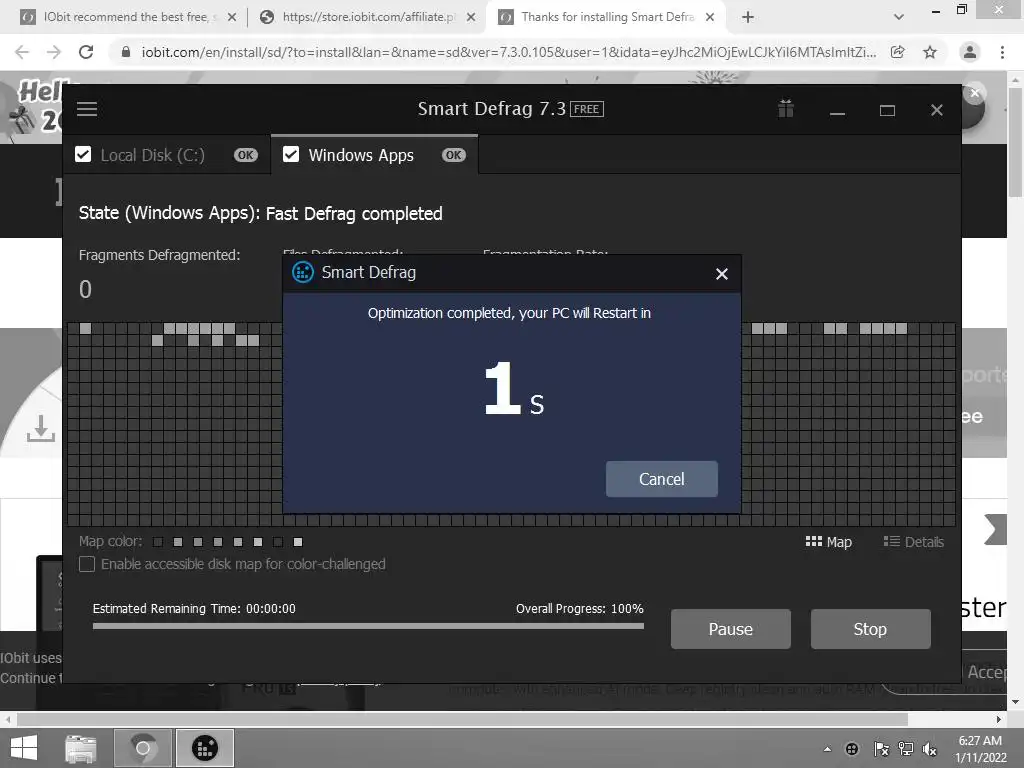Click the download arrow icon on web page
The height and width of the screenshot is (768, 1024).
tap(40, 428)
